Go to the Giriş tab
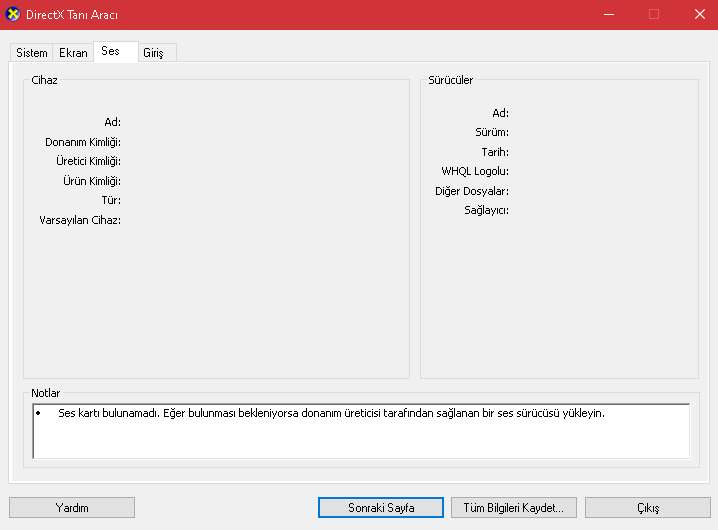718x530 pixels. [x=153, y=53]
